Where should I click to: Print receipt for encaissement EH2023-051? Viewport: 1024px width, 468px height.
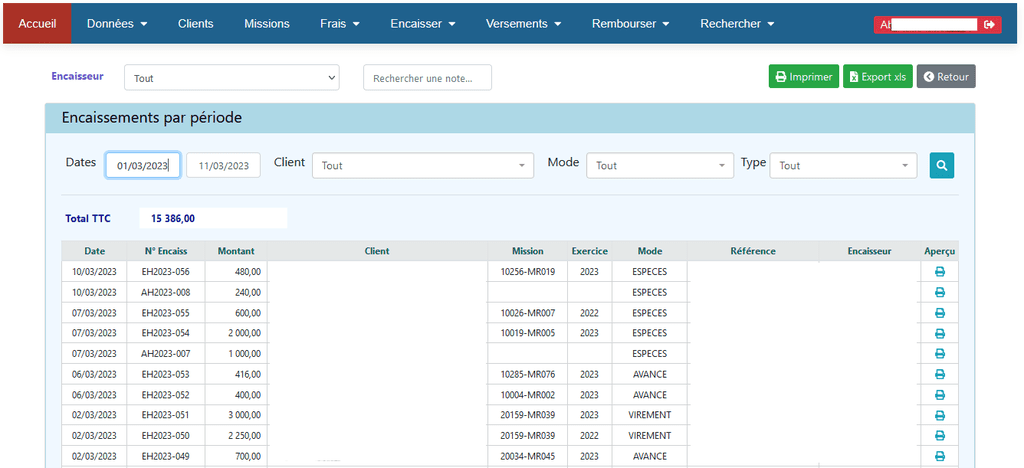tap(939, 415)
